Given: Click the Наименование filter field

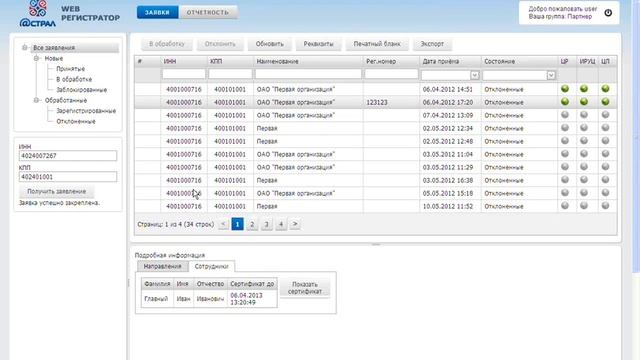Looking at the screenshot, I should [308, 74].
